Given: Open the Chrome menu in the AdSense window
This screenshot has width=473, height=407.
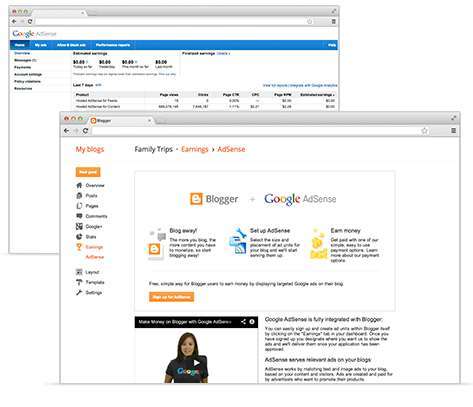Looking at the screenshot, I should pos(333,21).
